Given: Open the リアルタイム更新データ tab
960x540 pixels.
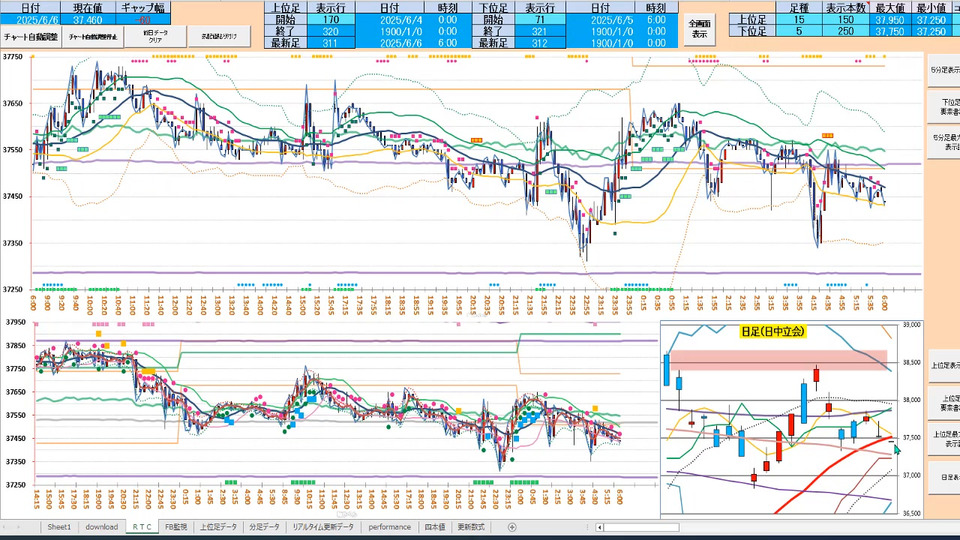Looking at the screenshot, I should point(322,527).
